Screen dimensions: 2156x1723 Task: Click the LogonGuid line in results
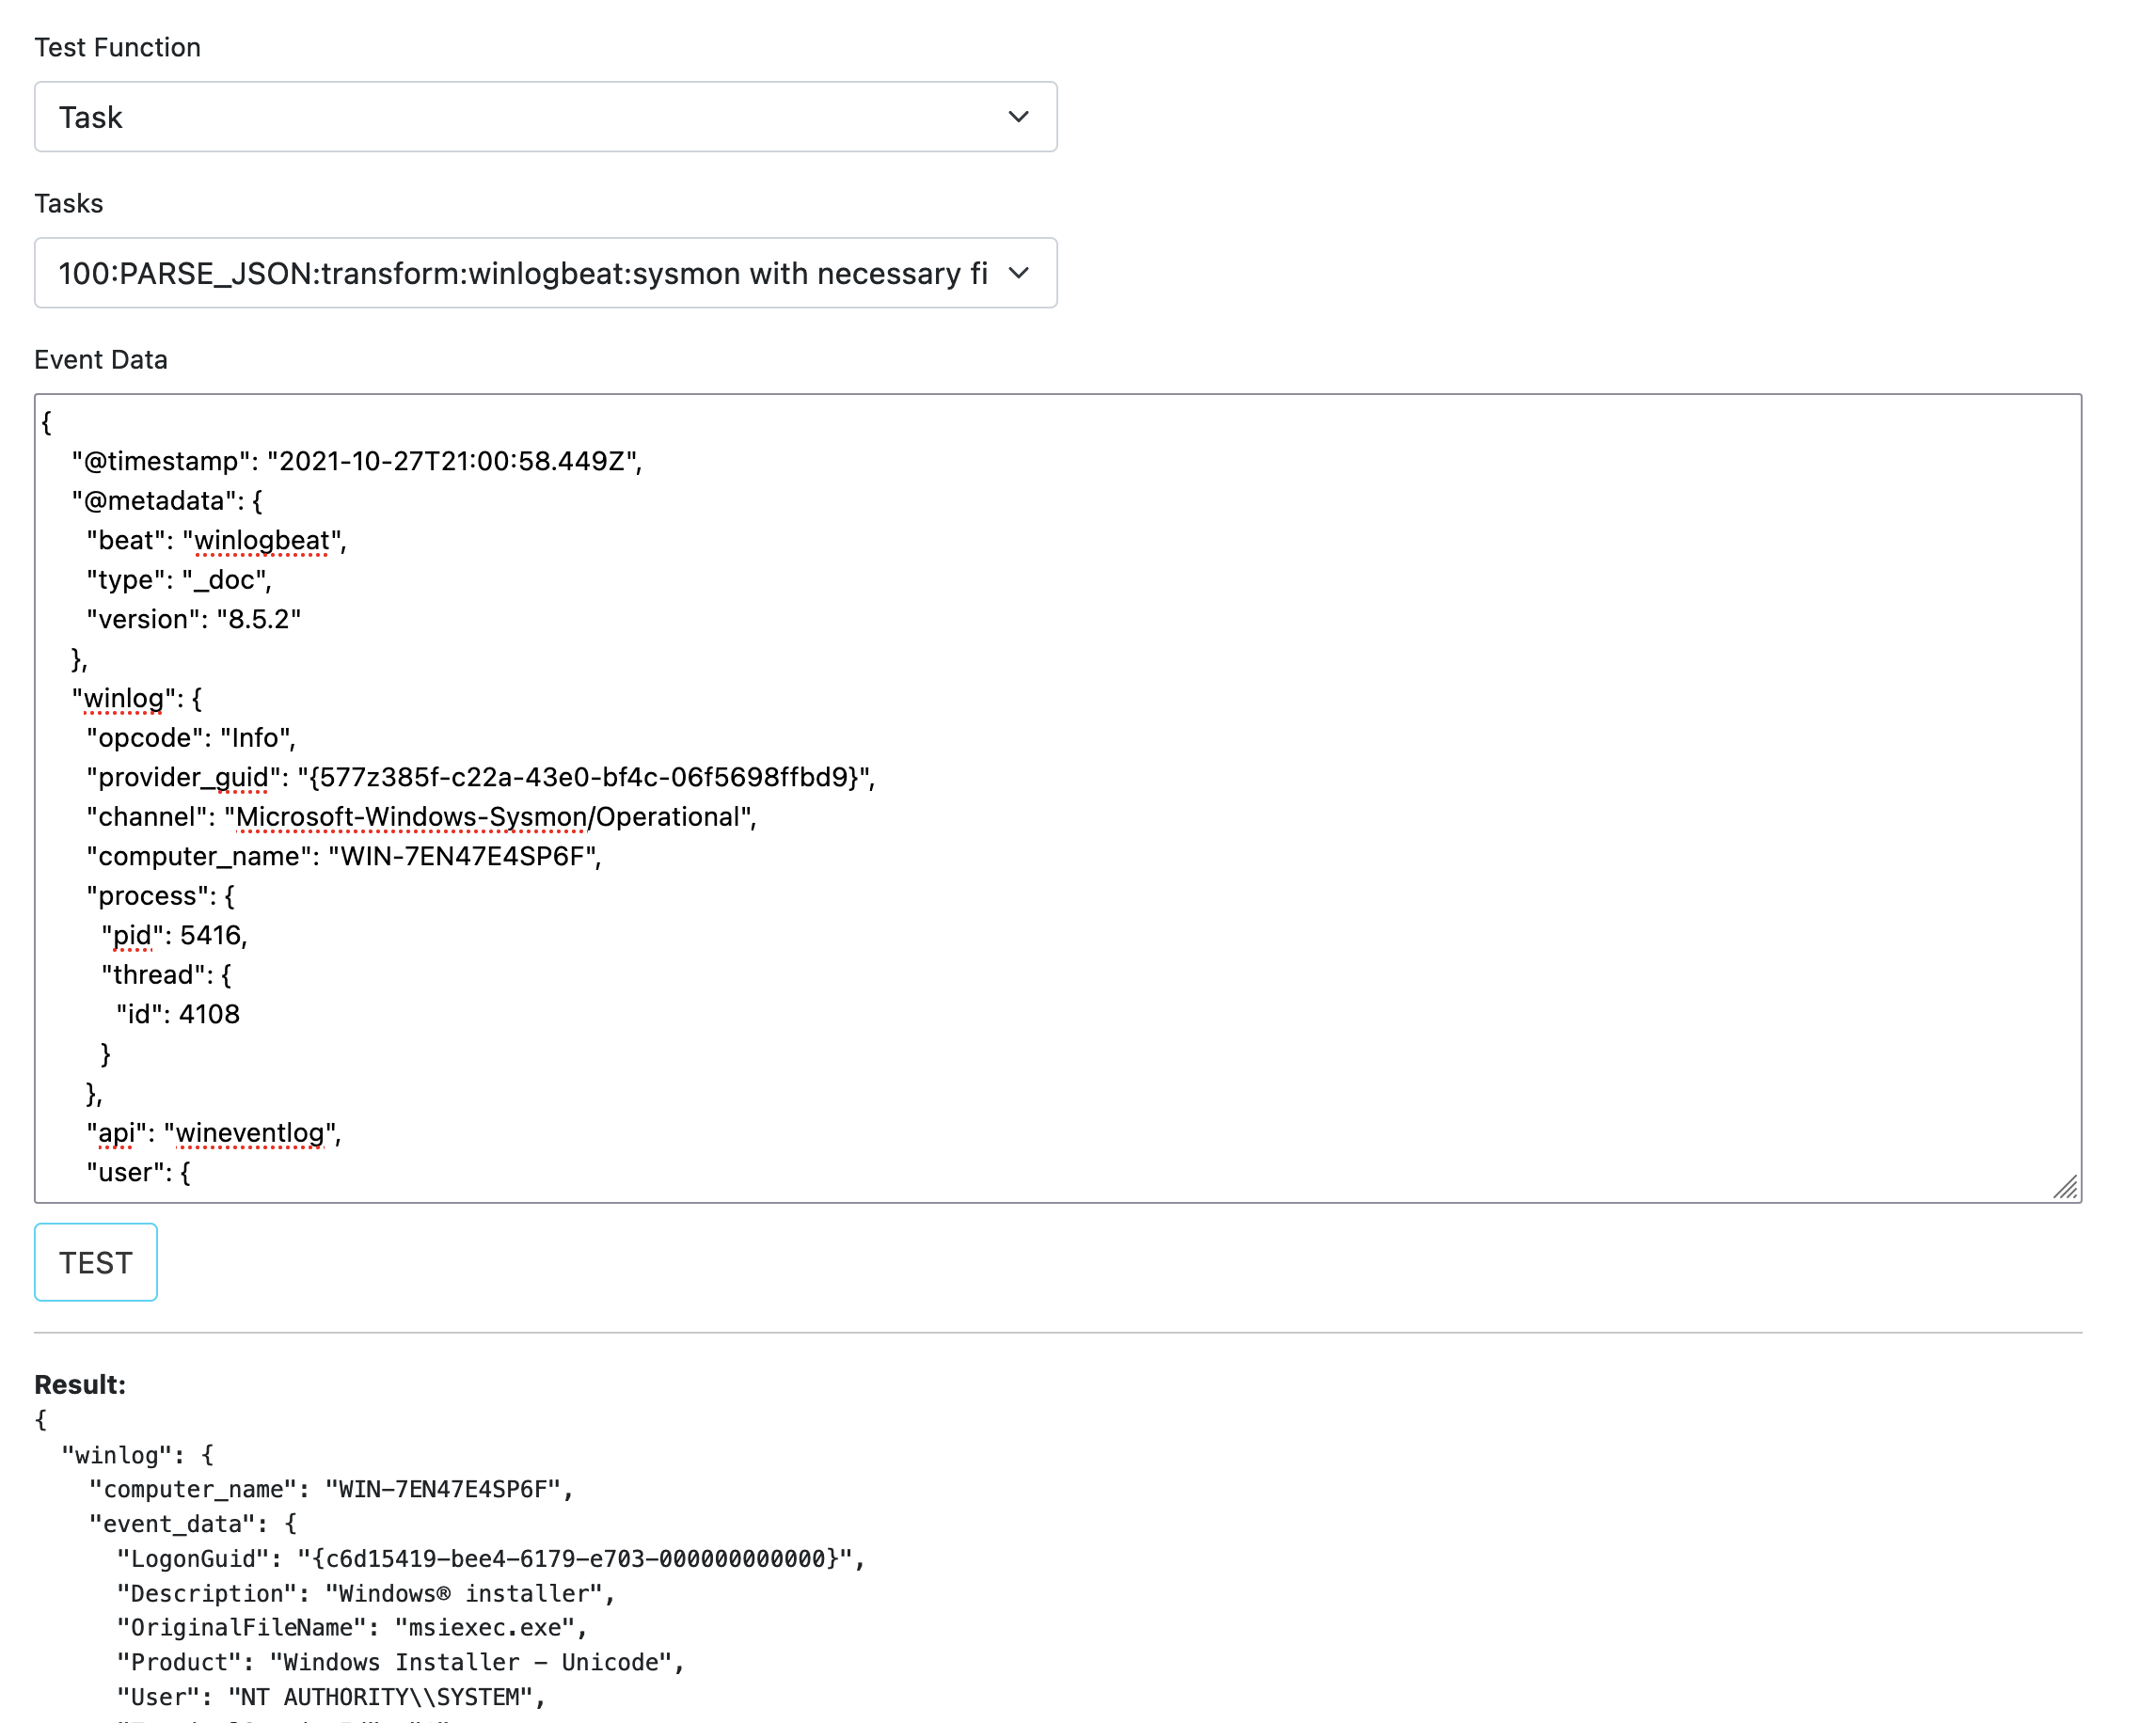pos(490,1559)
